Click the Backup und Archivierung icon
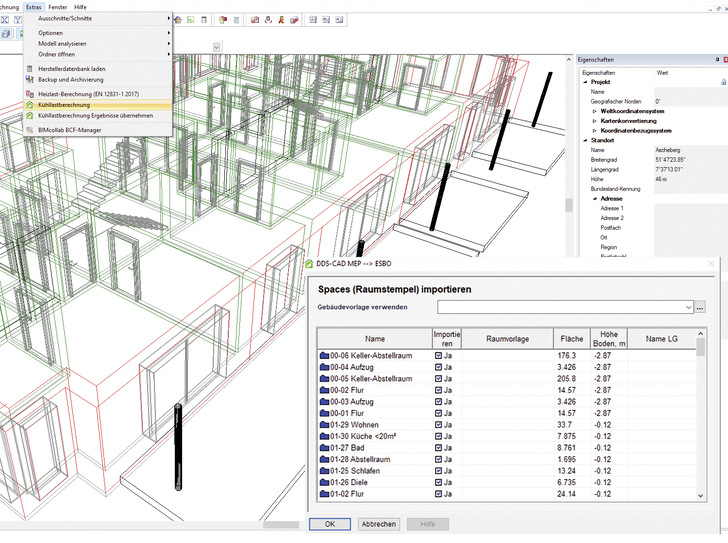Image resolution: width=728 pixels, height=543 pixels. pos(29,79)
